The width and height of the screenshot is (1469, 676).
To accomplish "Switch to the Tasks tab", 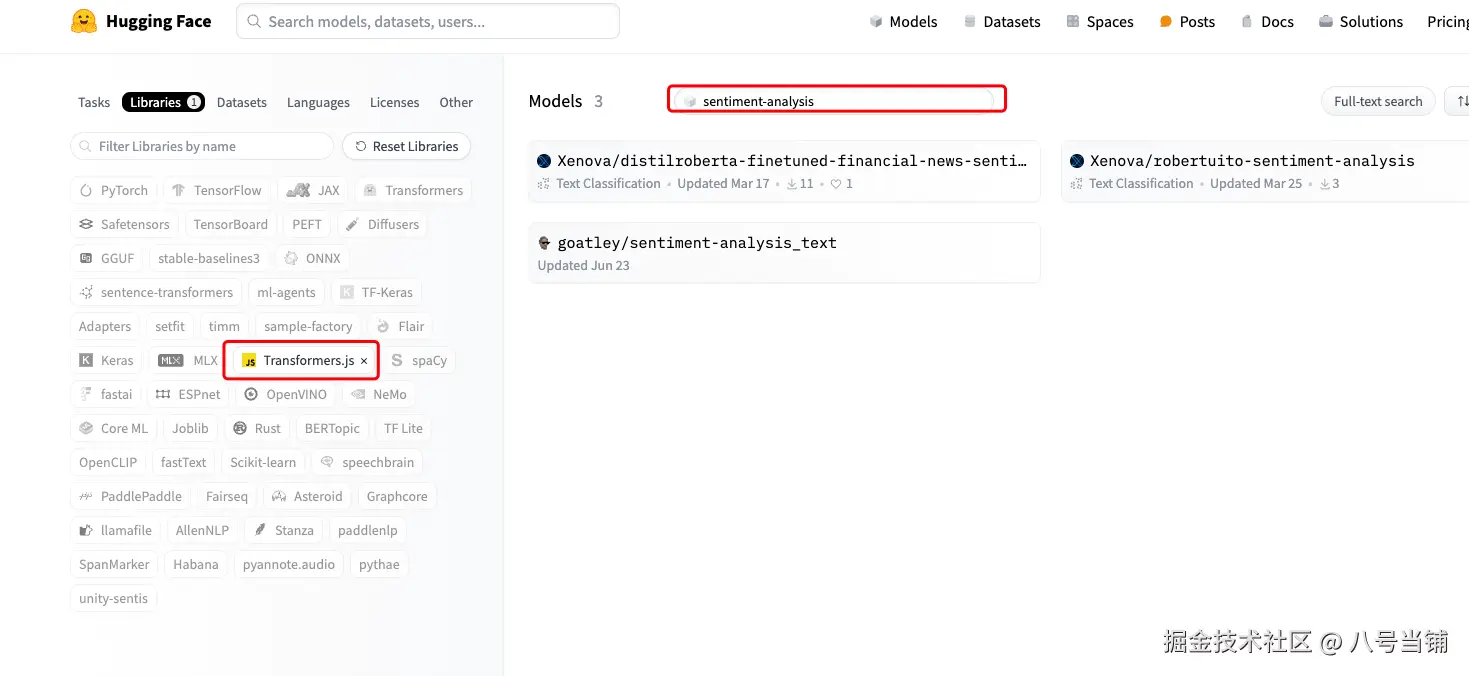I will 94,102.
